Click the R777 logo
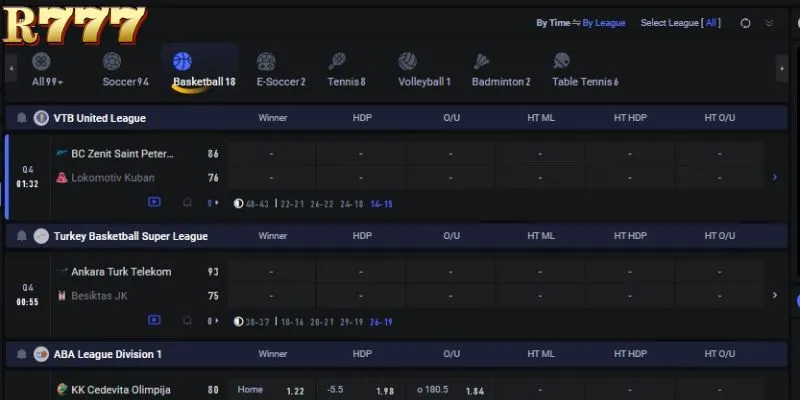Screen dimensions: 800x400 tap(74, 24)
